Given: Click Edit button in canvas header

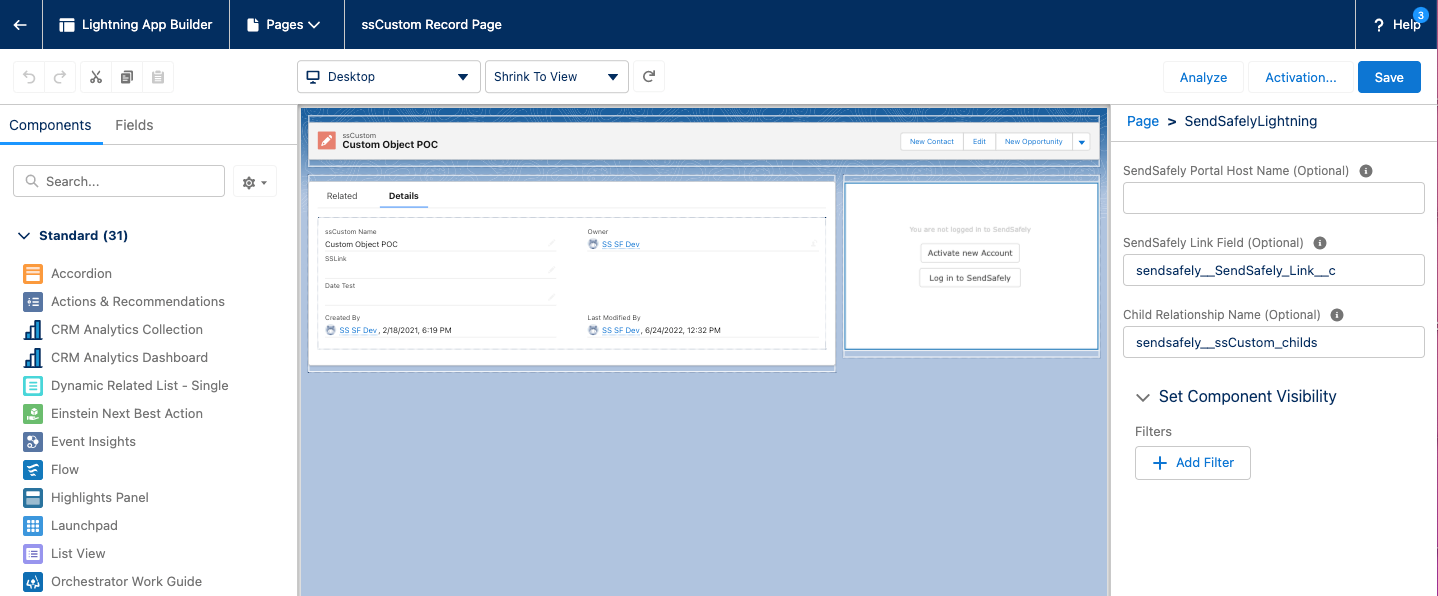Looking at the screenshot, I should point(980,142).
